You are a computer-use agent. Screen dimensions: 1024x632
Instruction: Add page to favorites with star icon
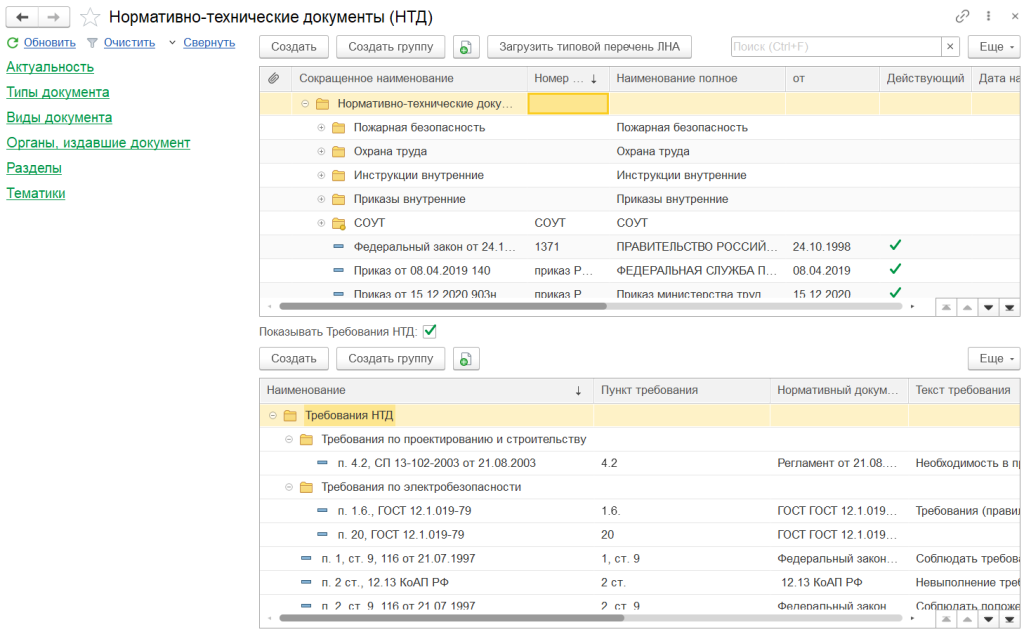pyautogui.click(x=90, y=17)
